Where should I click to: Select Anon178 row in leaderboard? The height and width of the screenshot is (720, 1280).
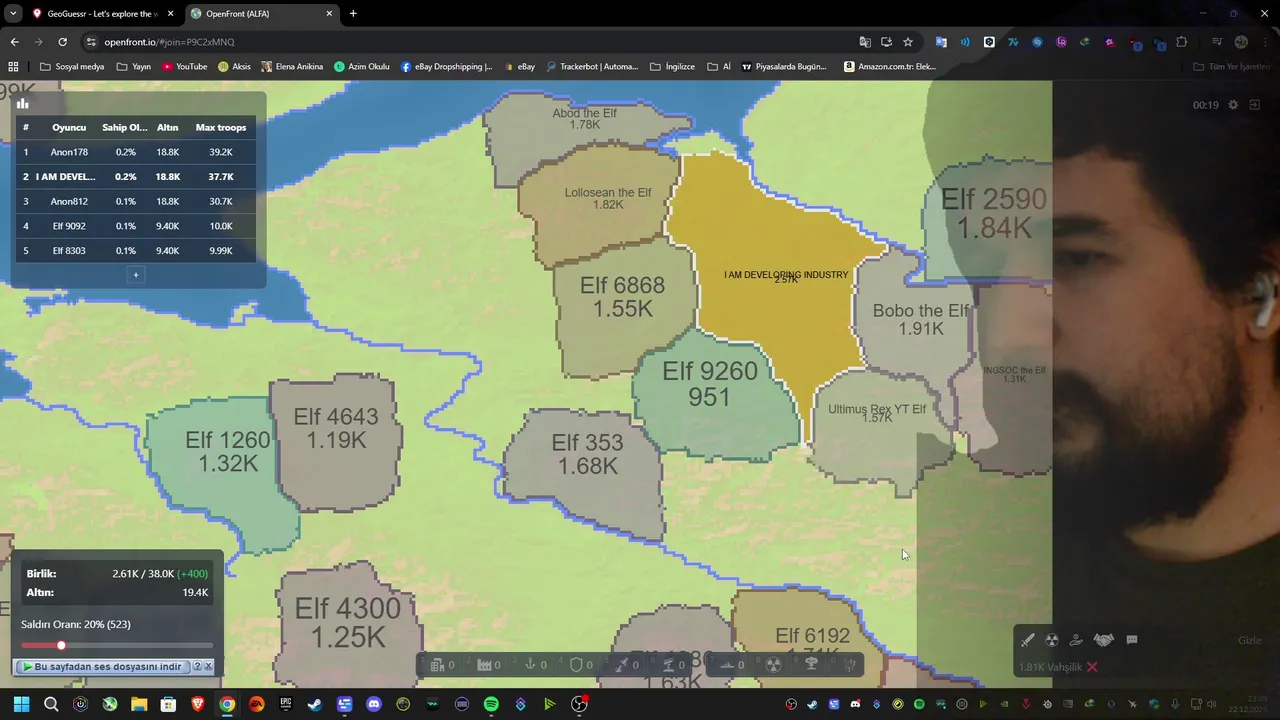click(x=135, y=152)
